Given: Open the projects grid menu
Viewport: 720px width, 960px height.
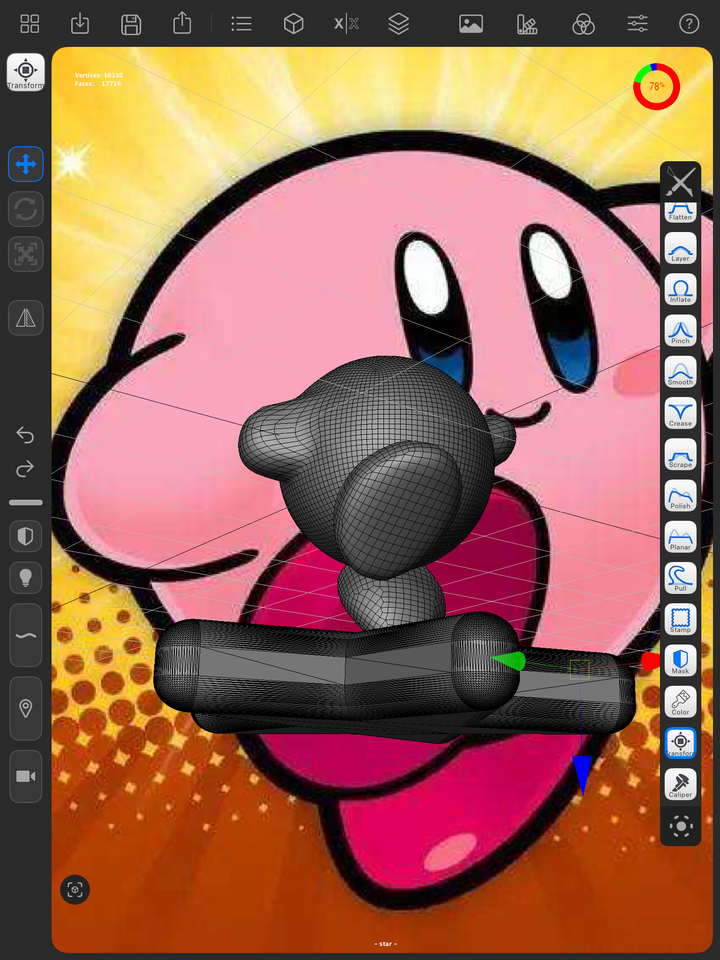Looking at the screenshot, I should (29, 24).
